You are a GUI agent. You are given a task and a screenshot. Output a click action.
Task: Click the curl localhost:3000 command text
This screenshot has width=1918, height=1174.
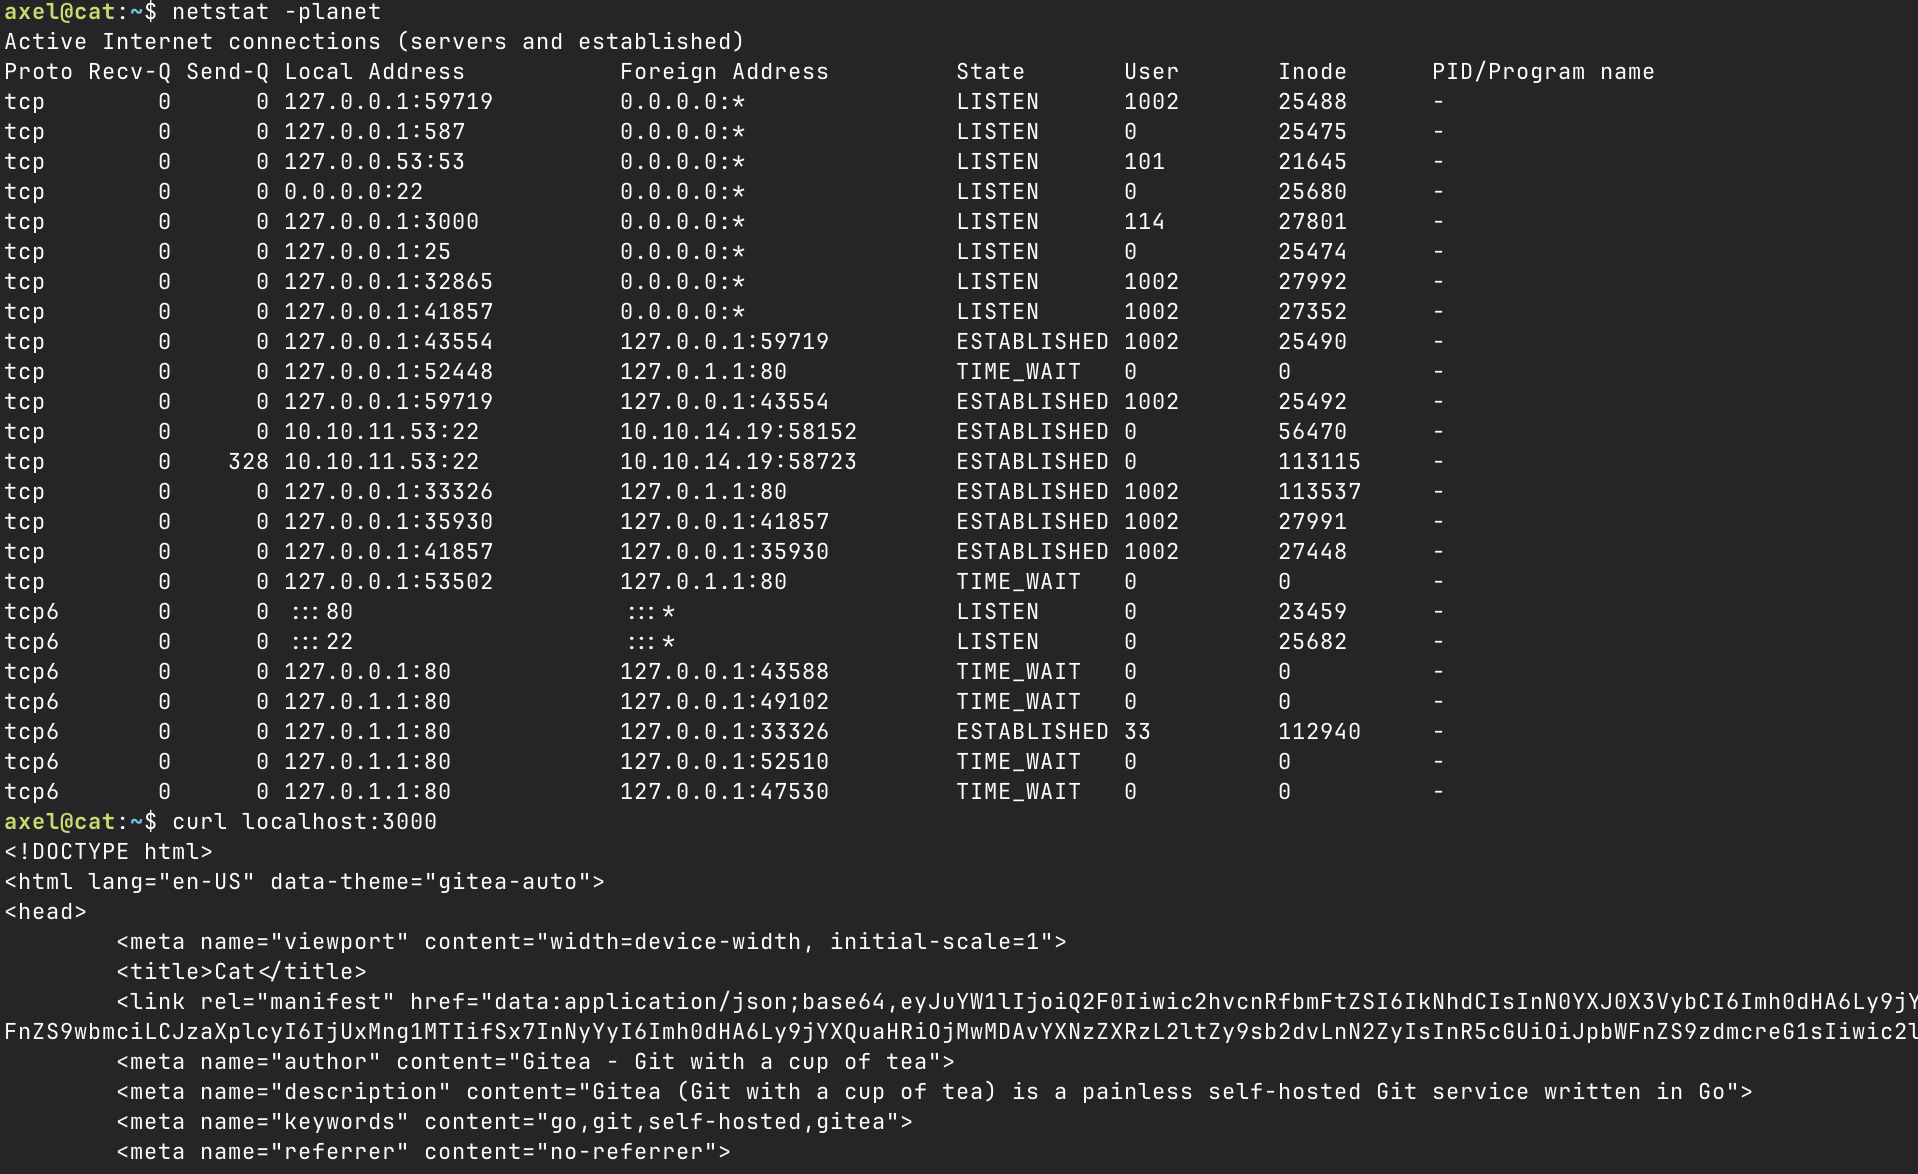304,822
